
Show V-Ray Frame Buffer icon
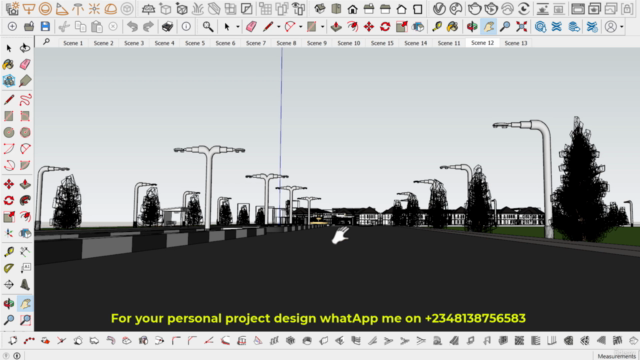click(578, 9)
